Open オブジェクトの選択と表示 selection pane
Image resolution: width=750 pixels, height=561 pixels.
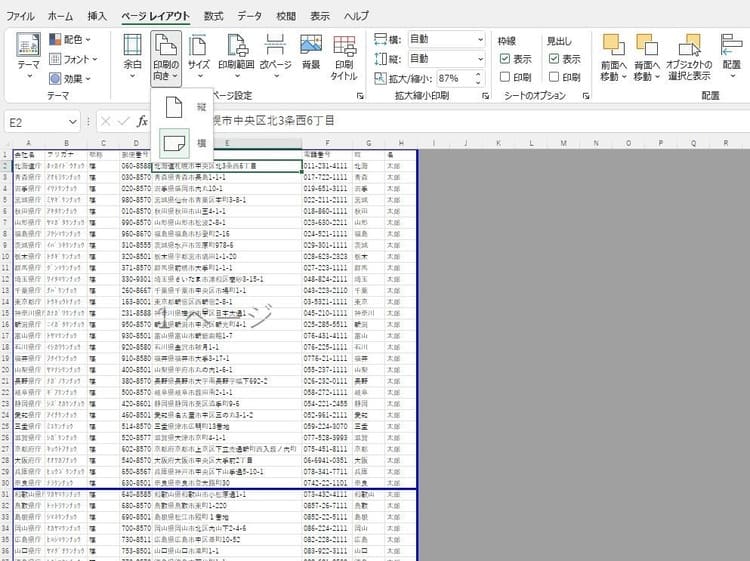point(689,57)
